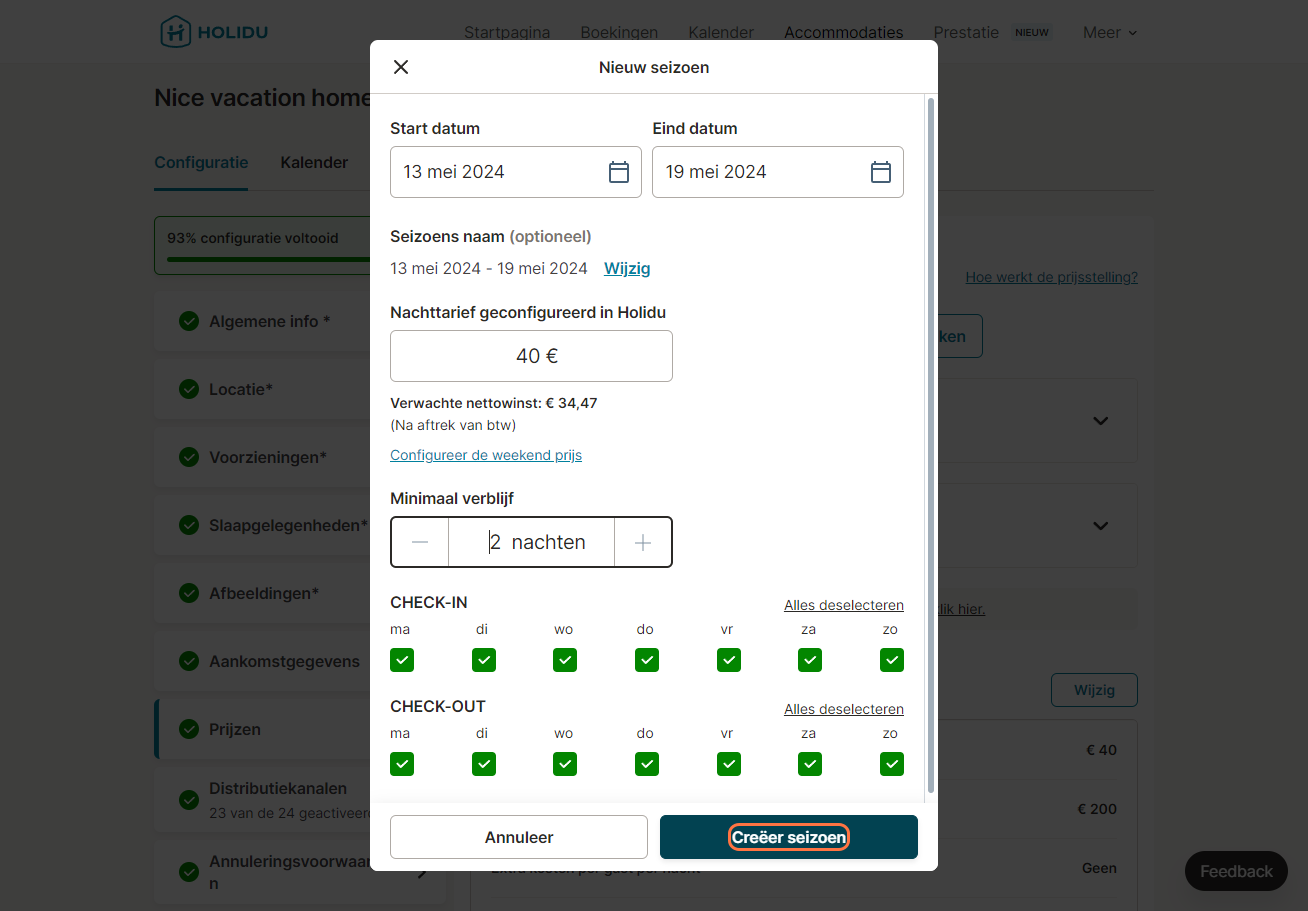Uncheck CHECK-OUT on ma
The width and height of the screenshot is (1308, 911).
402,764
